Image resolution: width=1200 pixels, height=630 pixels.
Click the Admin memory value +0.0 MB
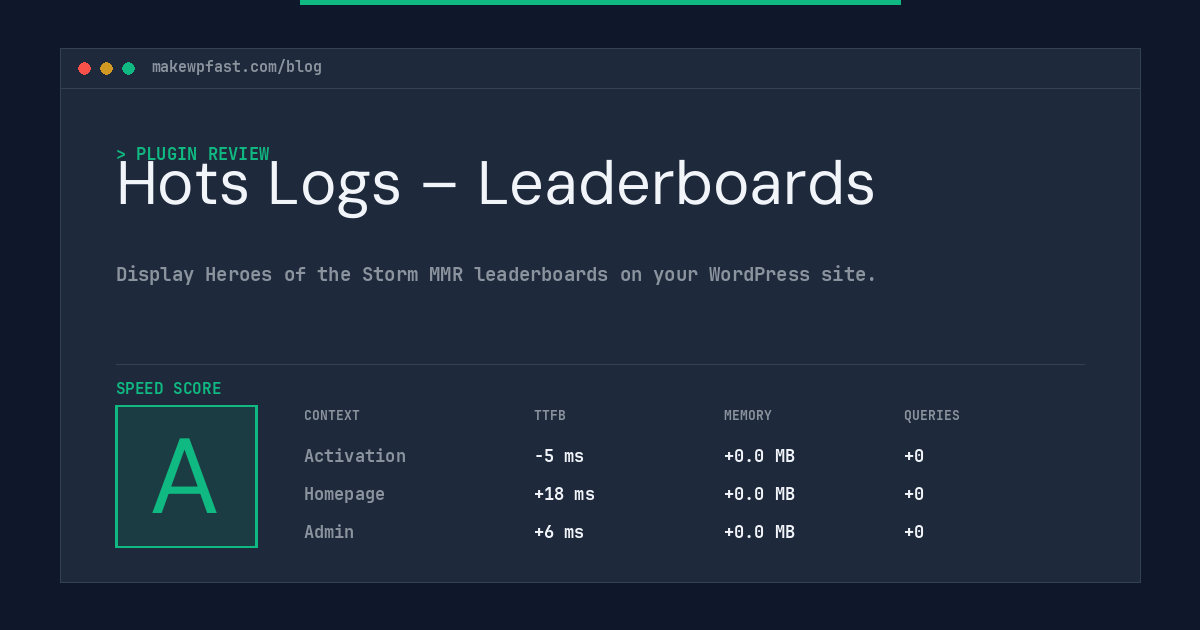tap(759, 532)
